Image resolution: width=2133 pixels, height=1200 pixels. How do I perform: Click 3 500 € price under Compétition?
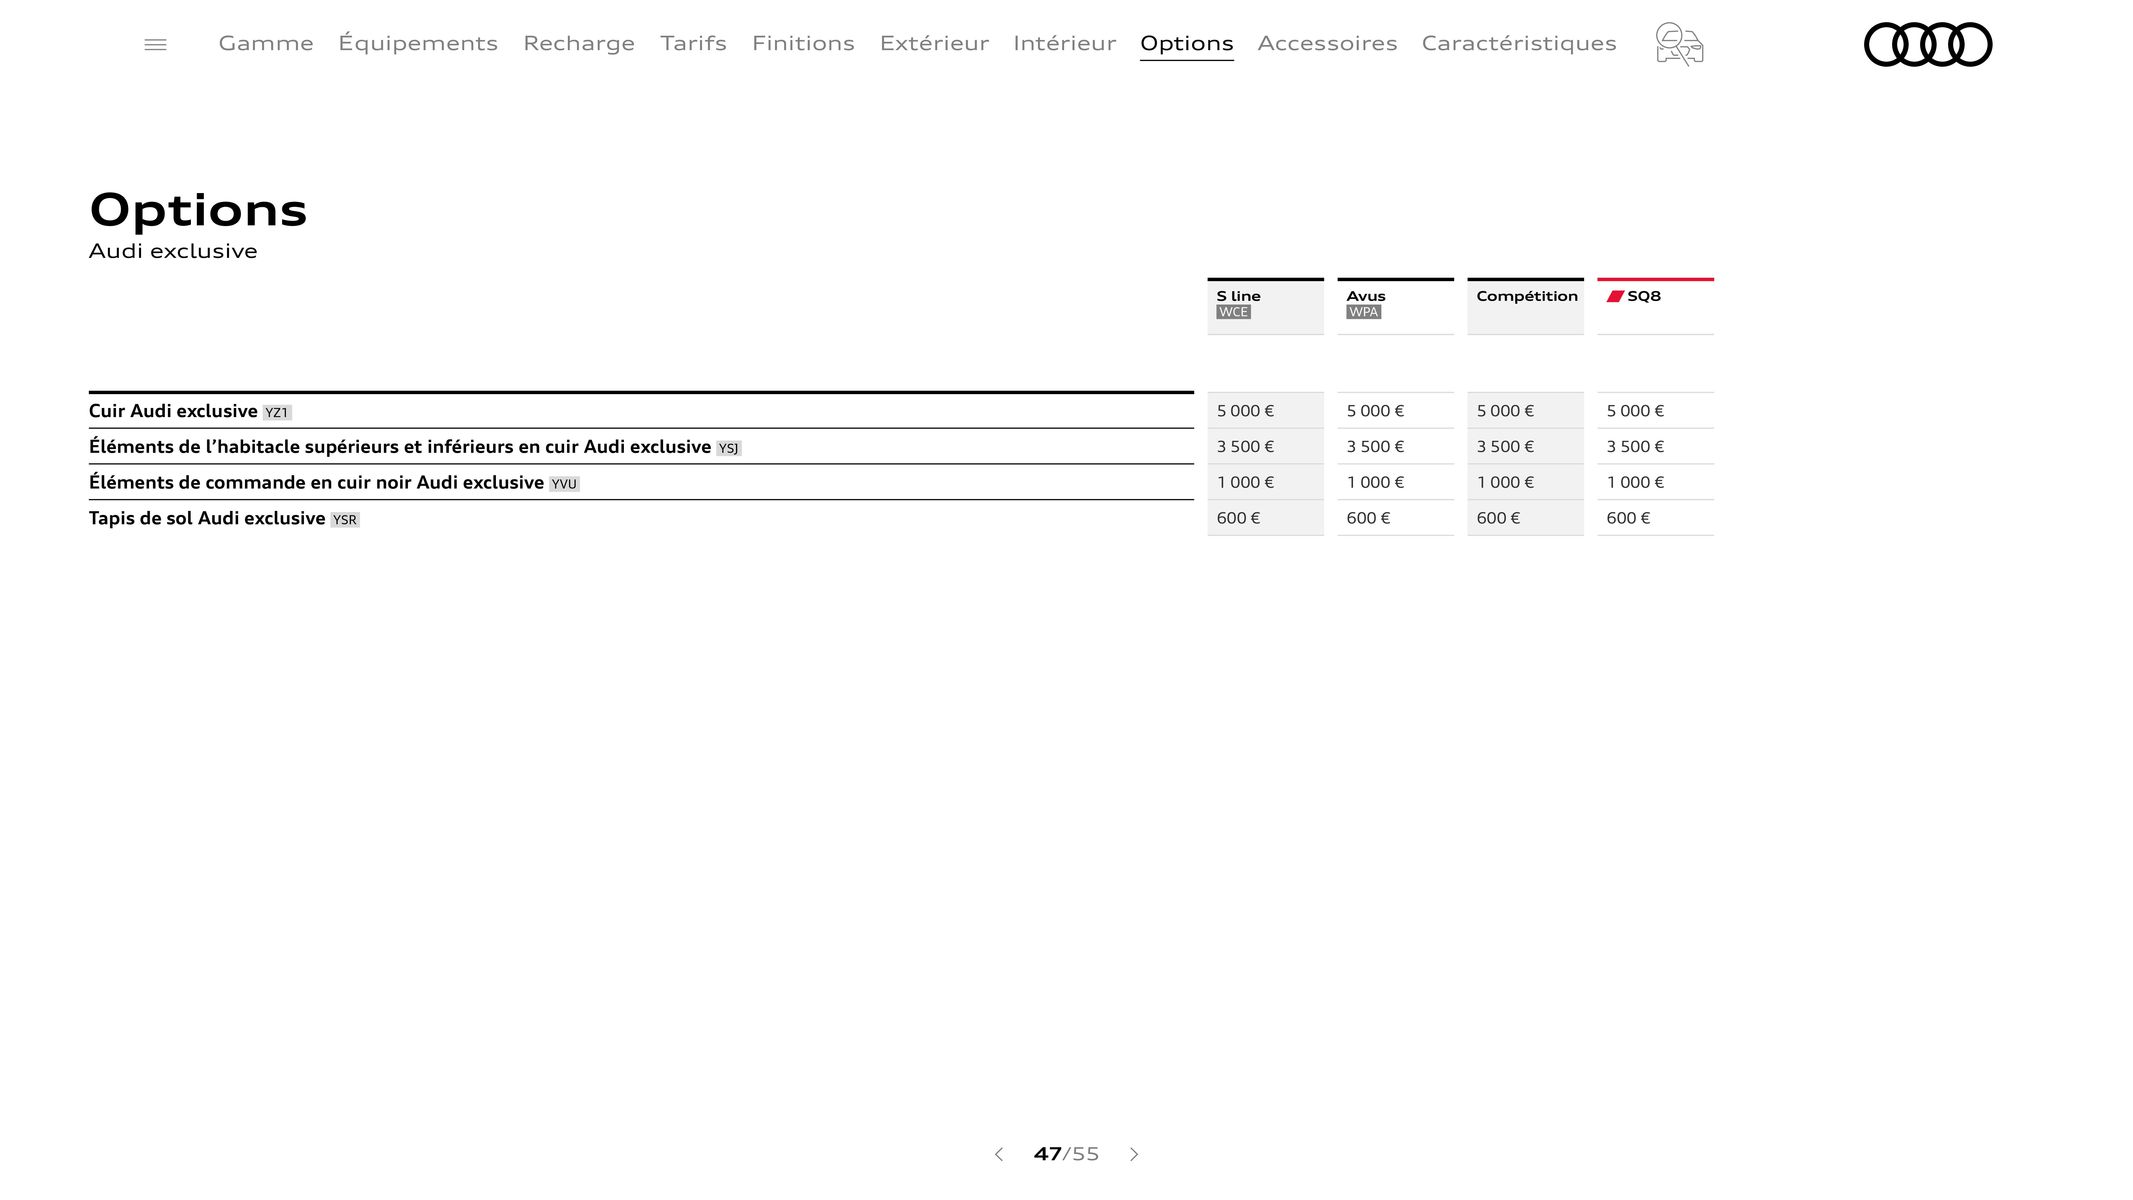pyautogui.click(x=1505, y=447)
